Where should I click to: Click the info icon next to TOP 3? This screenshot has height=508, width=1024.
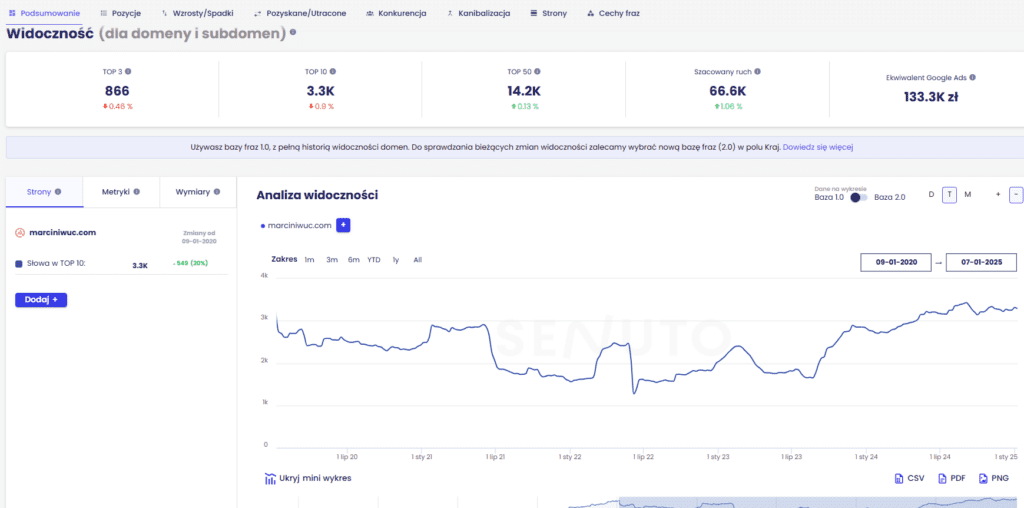click(128, 72)
